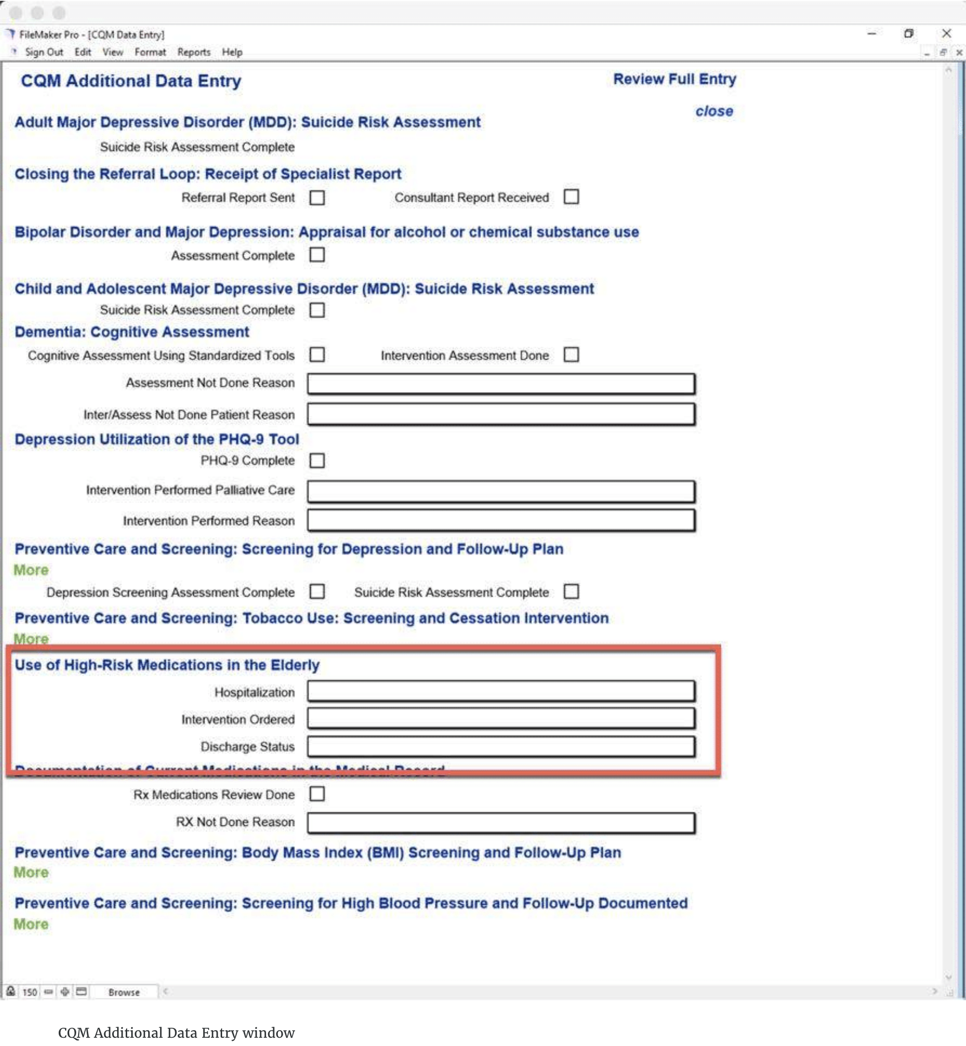Click the zoom lock icon at bottom left

click(11, 992)
